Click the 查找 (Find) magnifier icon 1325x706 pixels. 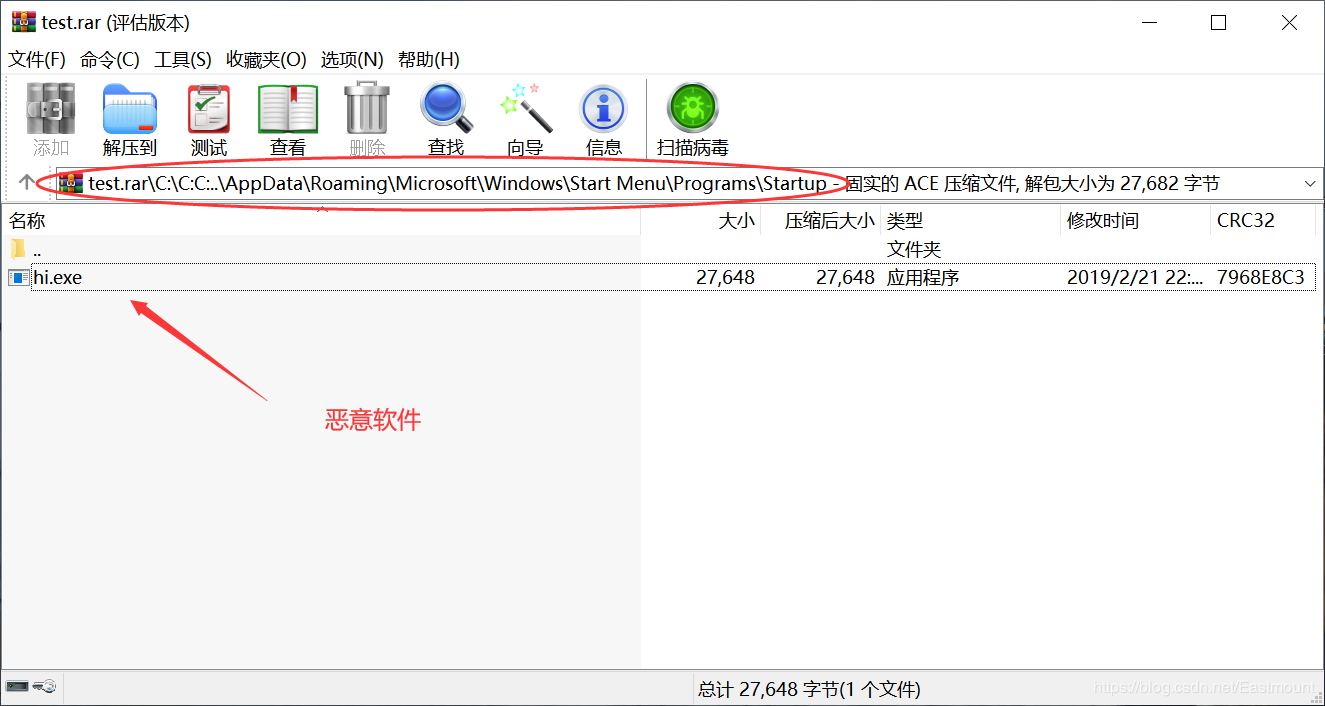[444, 110]
